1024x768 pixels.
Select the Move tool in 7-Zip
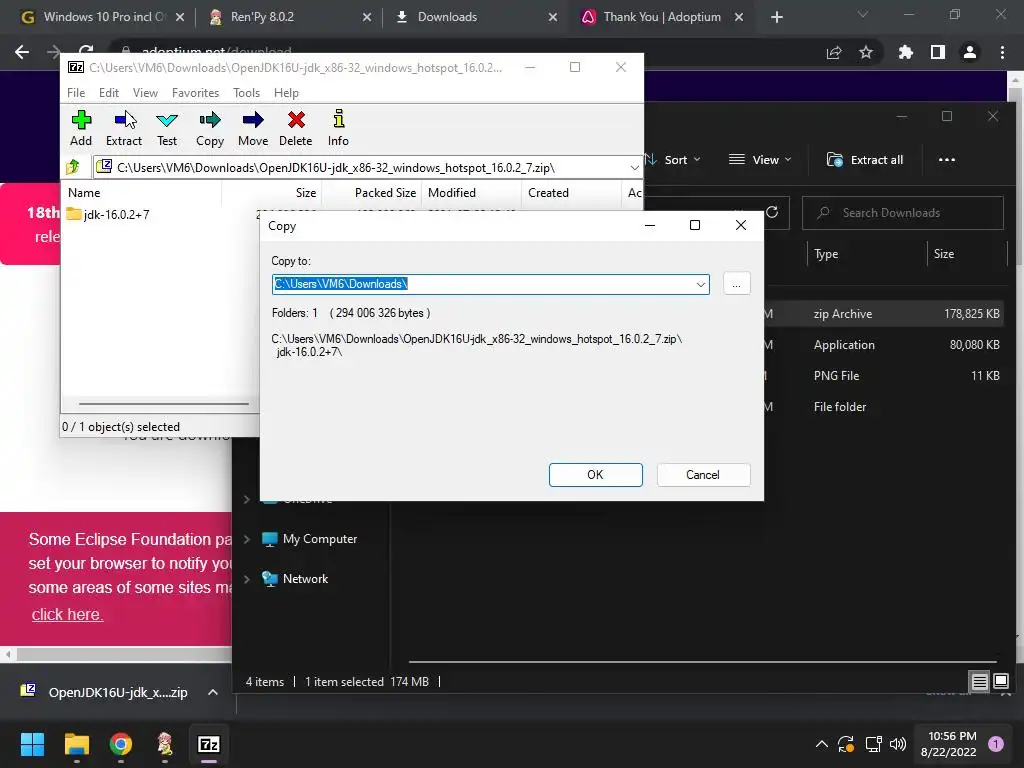(253, 128)
